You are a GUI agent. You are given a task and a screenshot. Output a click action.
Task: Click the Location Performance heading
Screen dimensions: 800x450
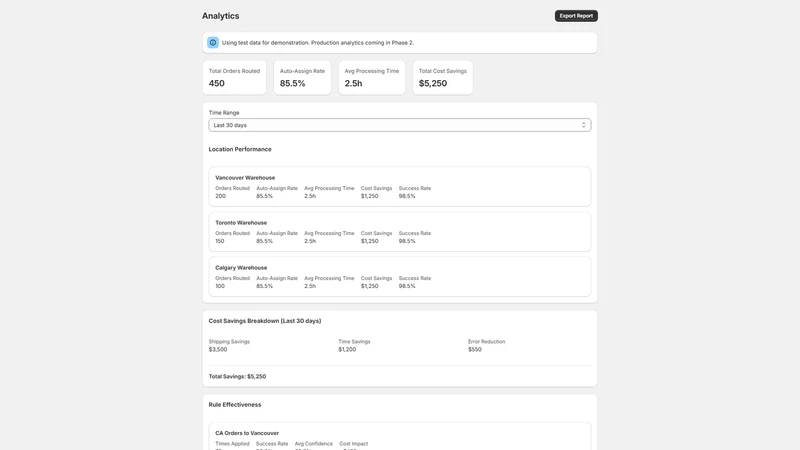(x=240, y=149)
